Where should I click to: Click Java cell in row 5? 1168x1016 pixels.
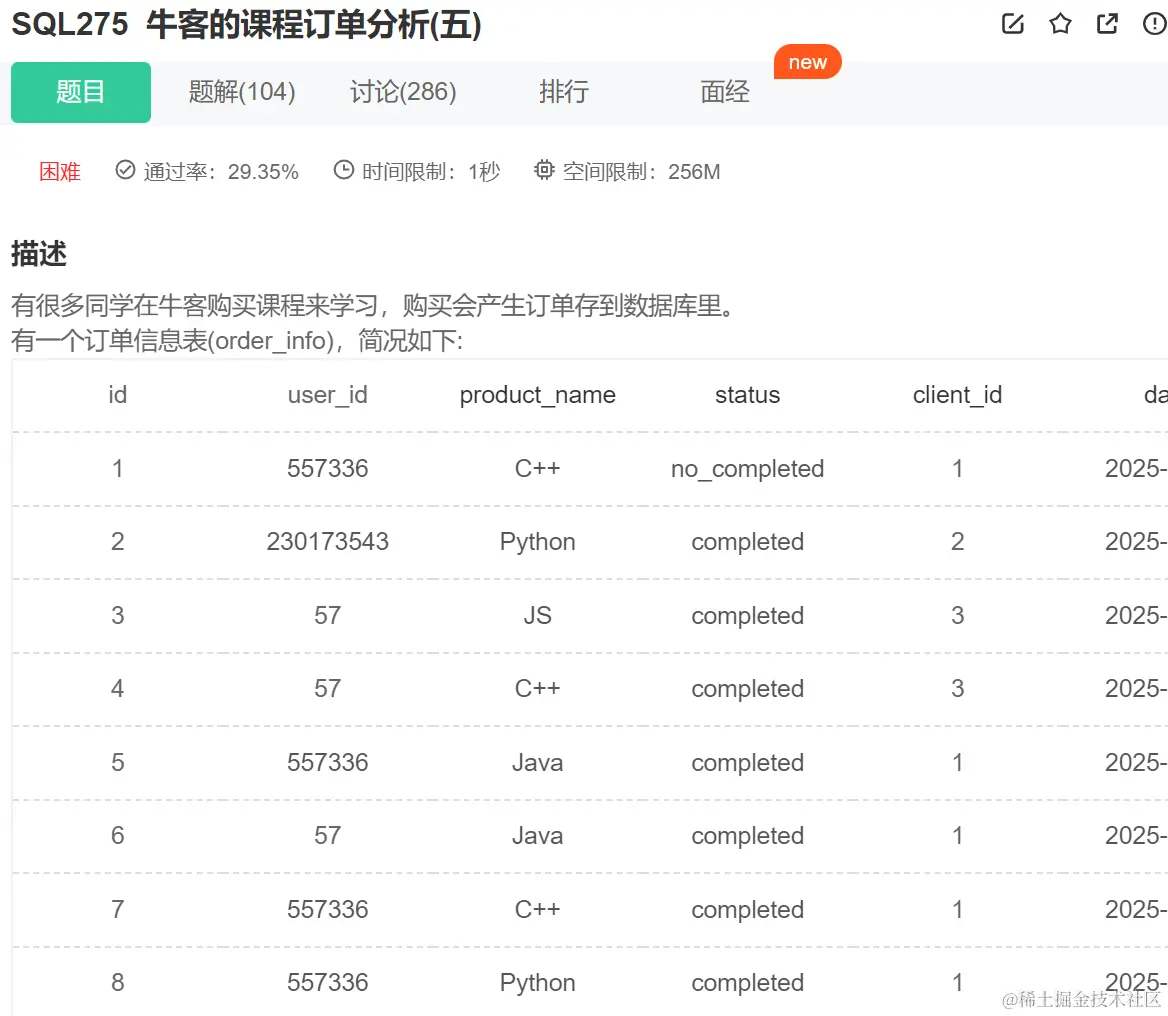pos(538,763)
